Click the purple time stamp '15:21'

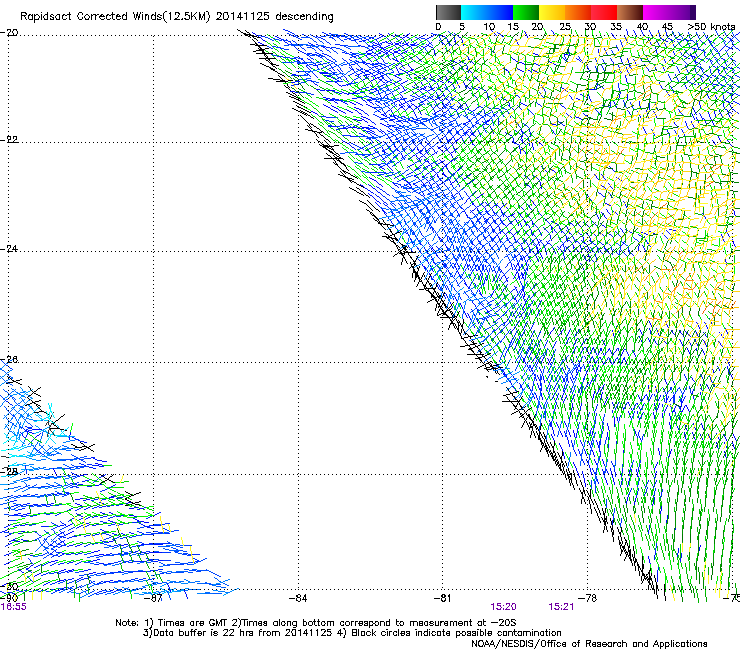point(561,607)
